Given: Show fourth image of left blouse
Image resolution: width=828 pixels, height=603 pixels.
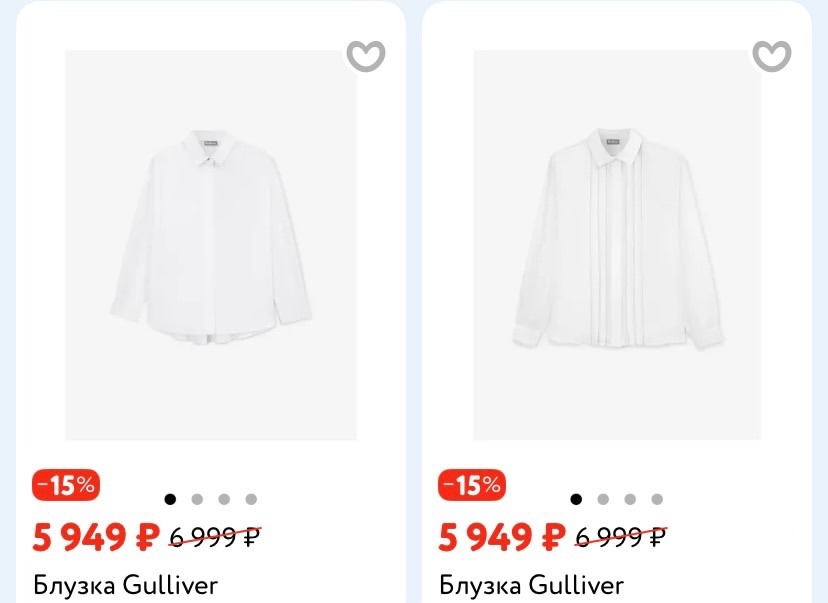Looking at the screenshot, I should click(251, 499).
